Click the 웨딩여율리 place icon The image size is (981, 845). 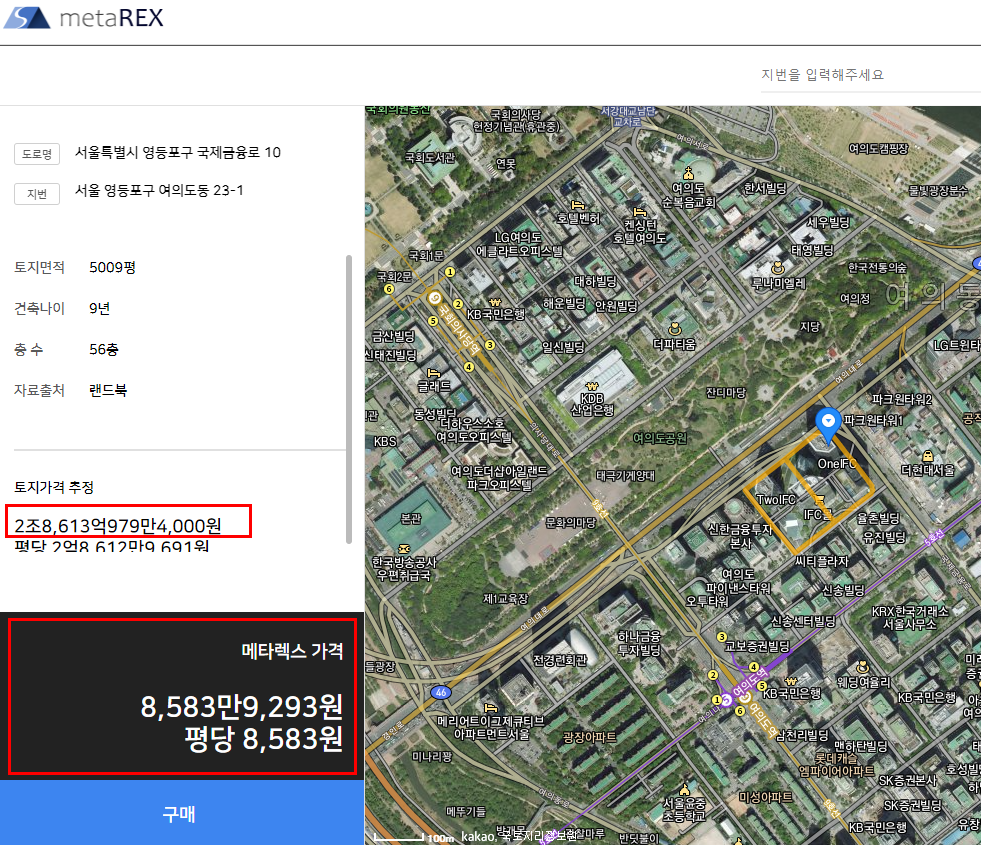tap(863, 667)
